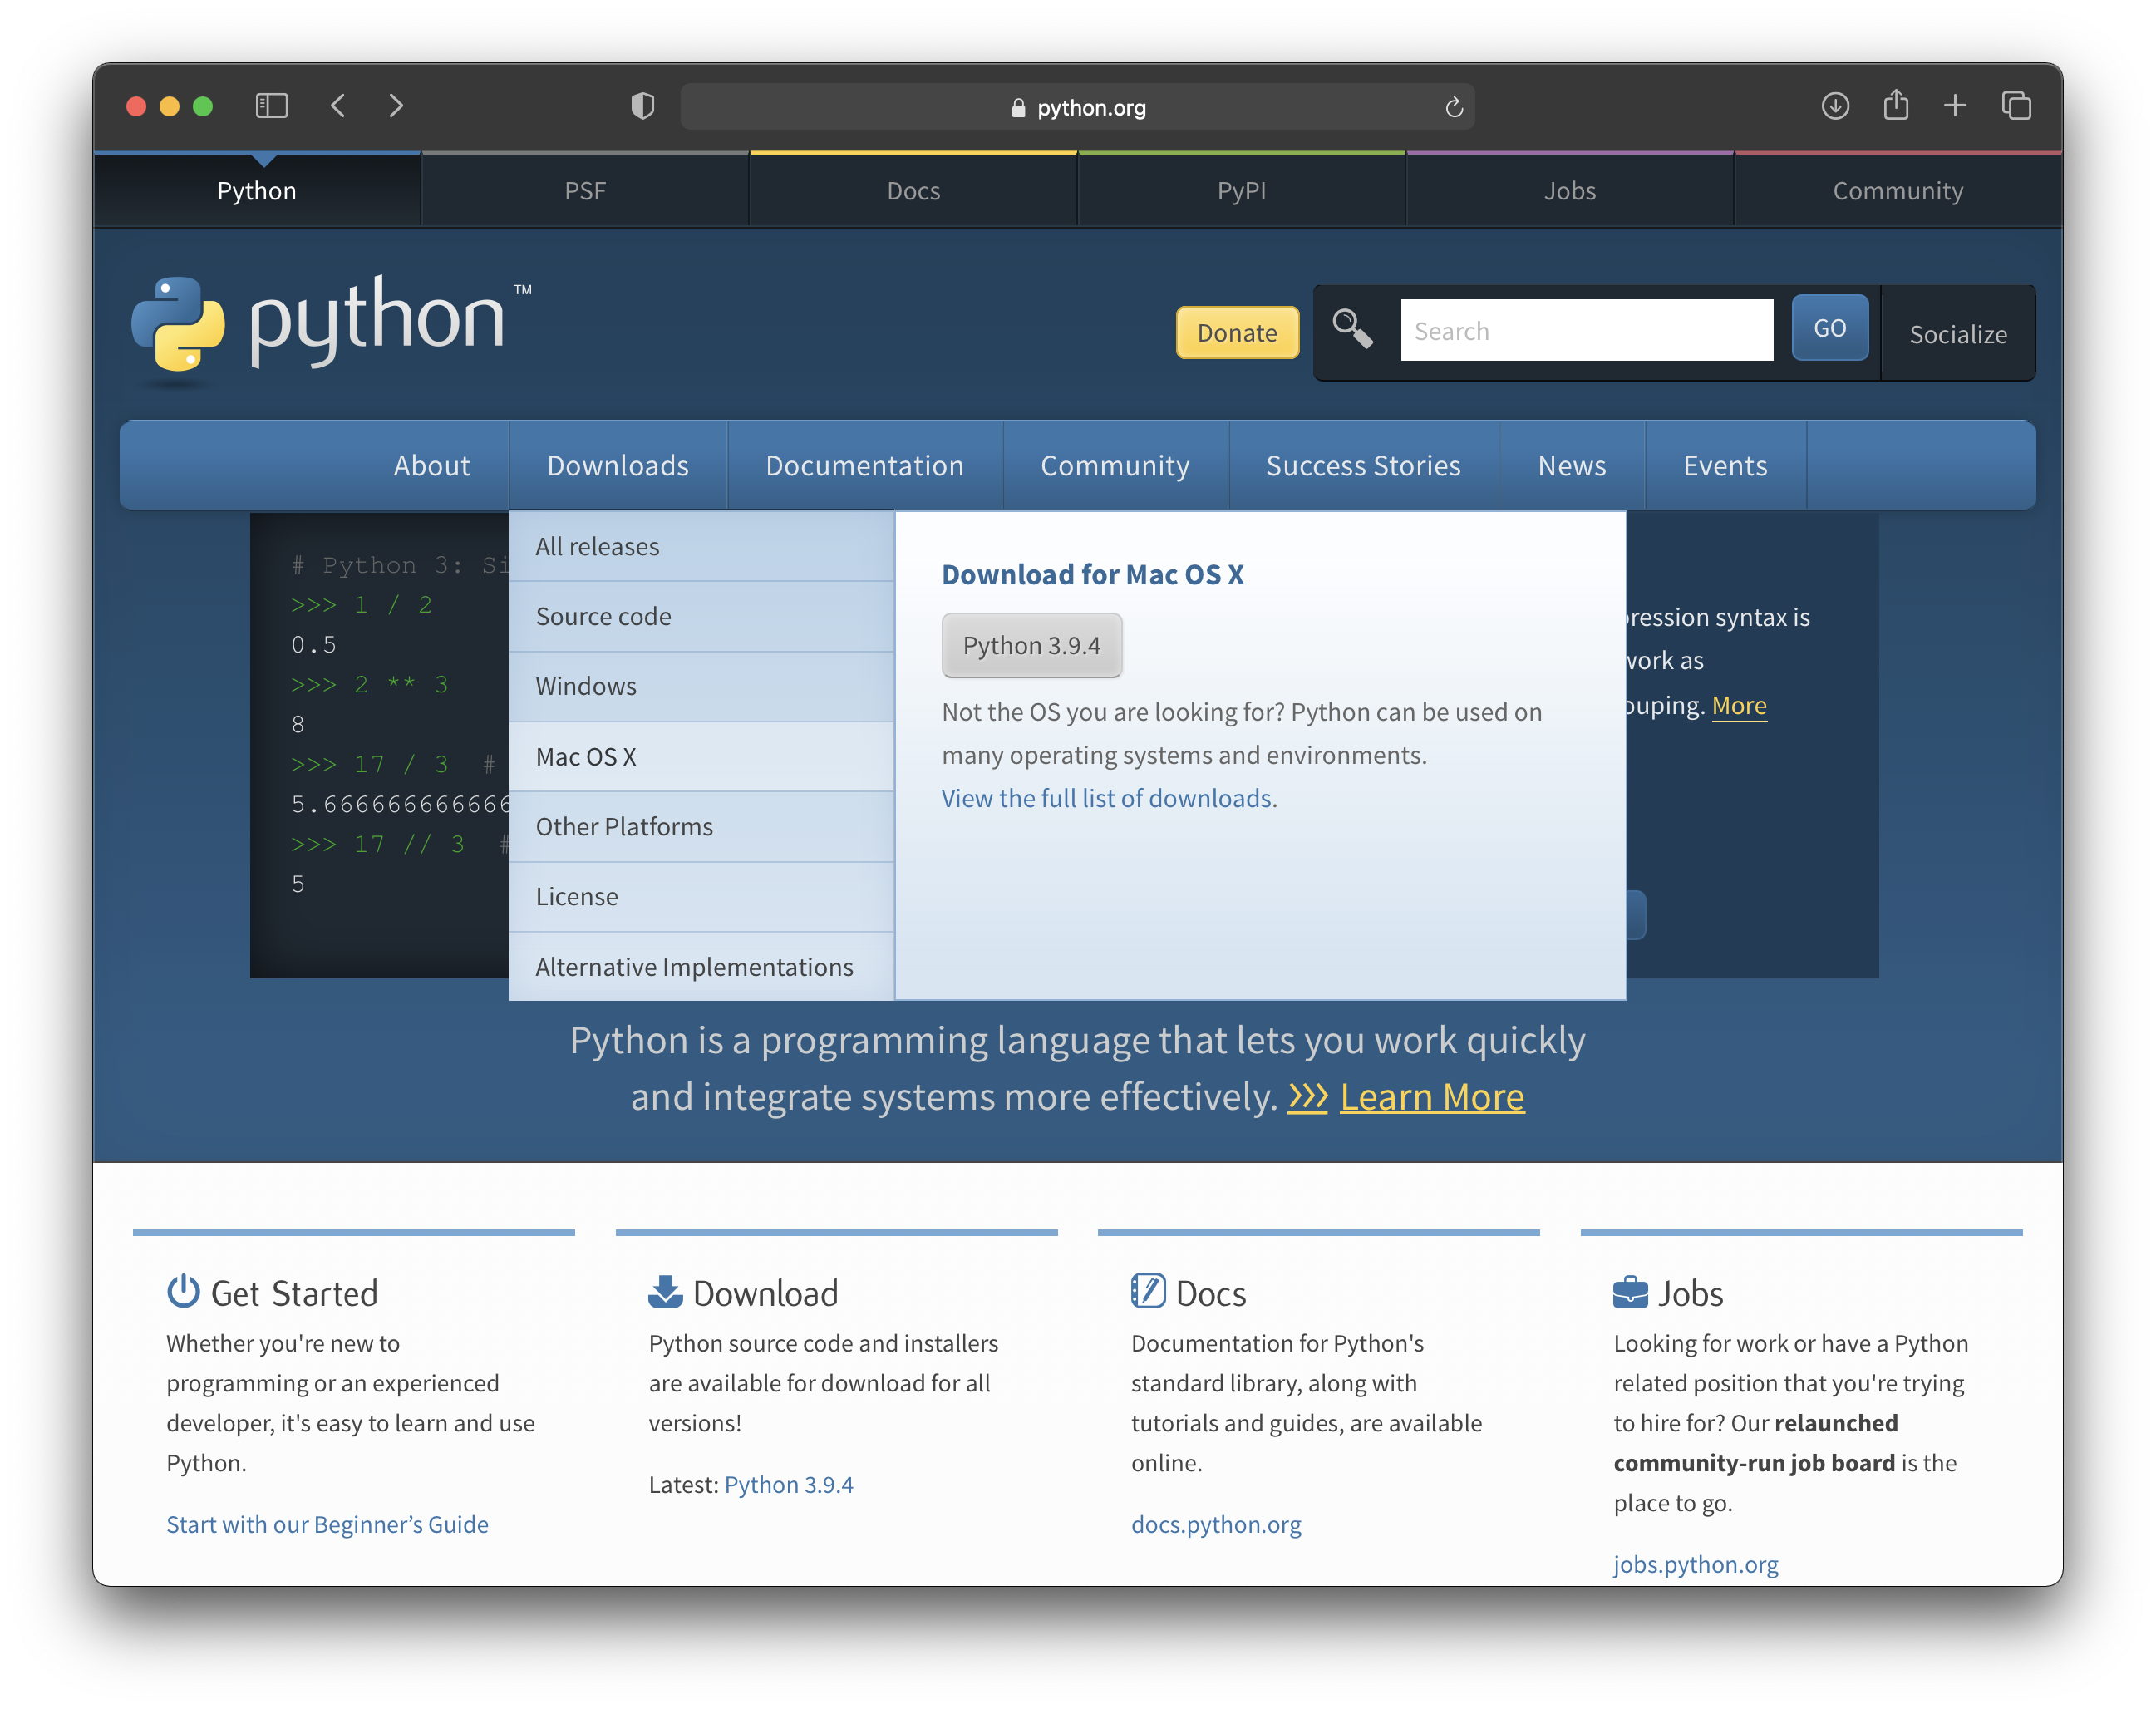2156x1709 pixels.
Task: Open the Events navigation menu
Action: coord(1725,465)
